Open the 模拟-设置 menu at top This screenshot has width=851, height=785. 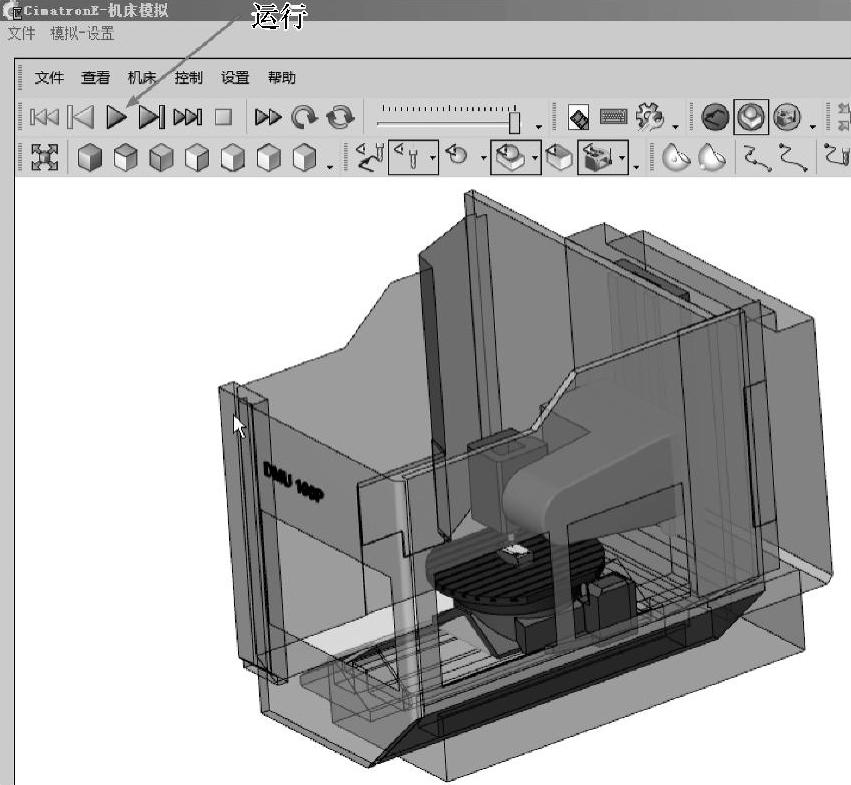tap(82, 33)
